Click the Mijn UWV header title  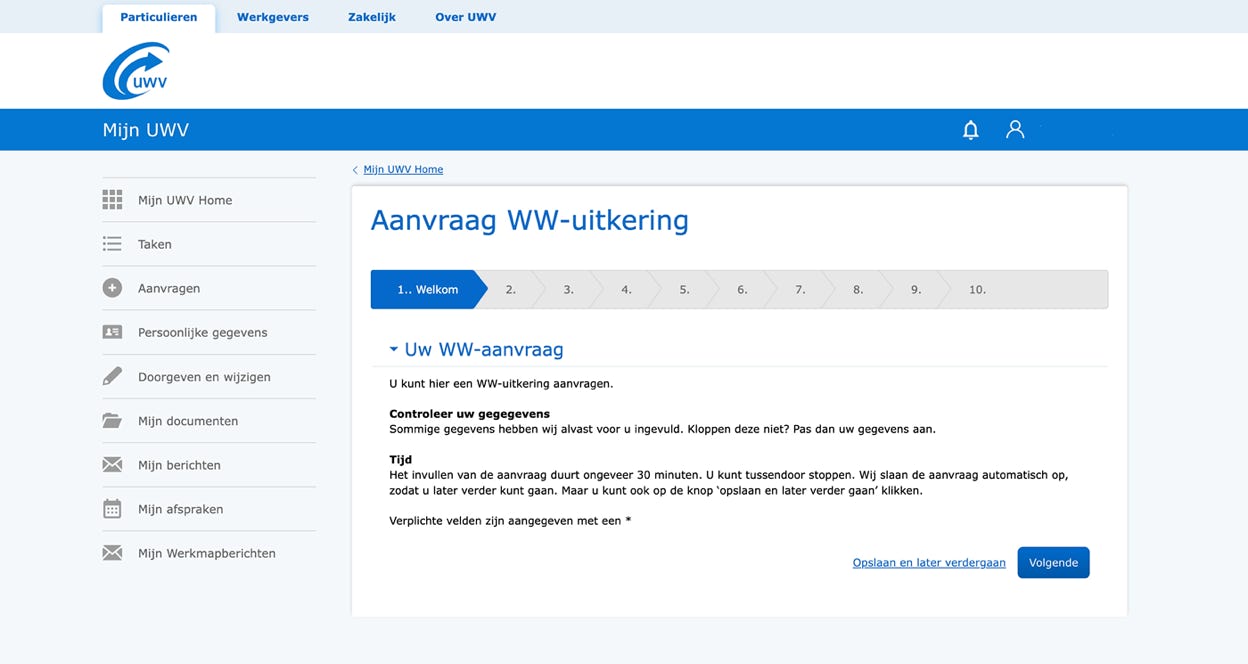tap(146, 130)
